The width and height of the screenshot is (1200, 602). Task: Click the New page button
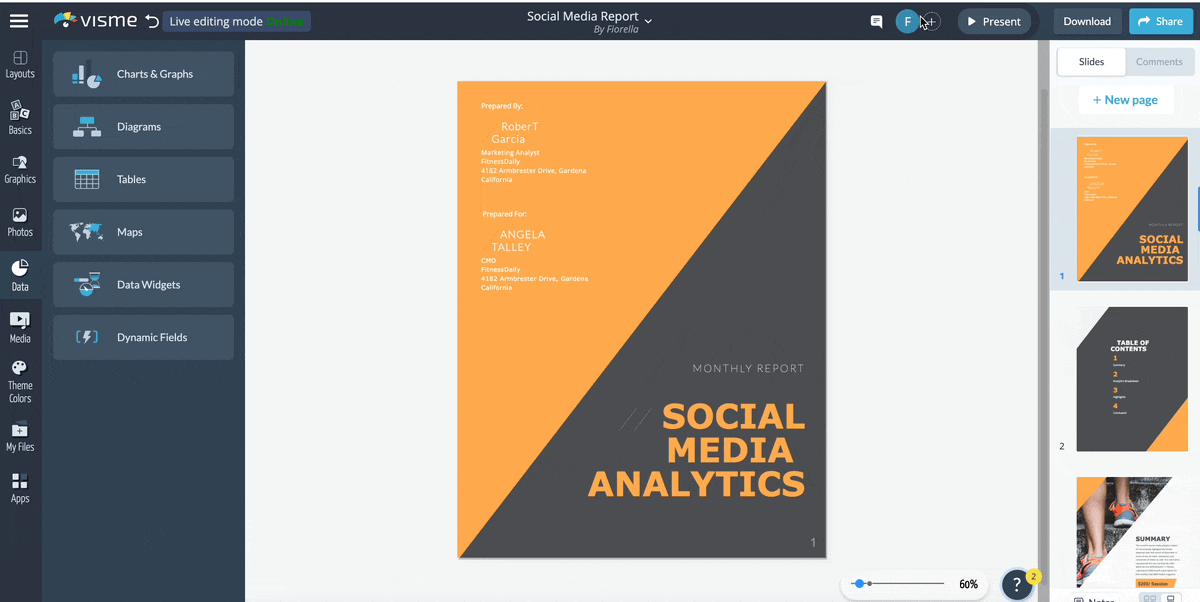[1125, 100]
